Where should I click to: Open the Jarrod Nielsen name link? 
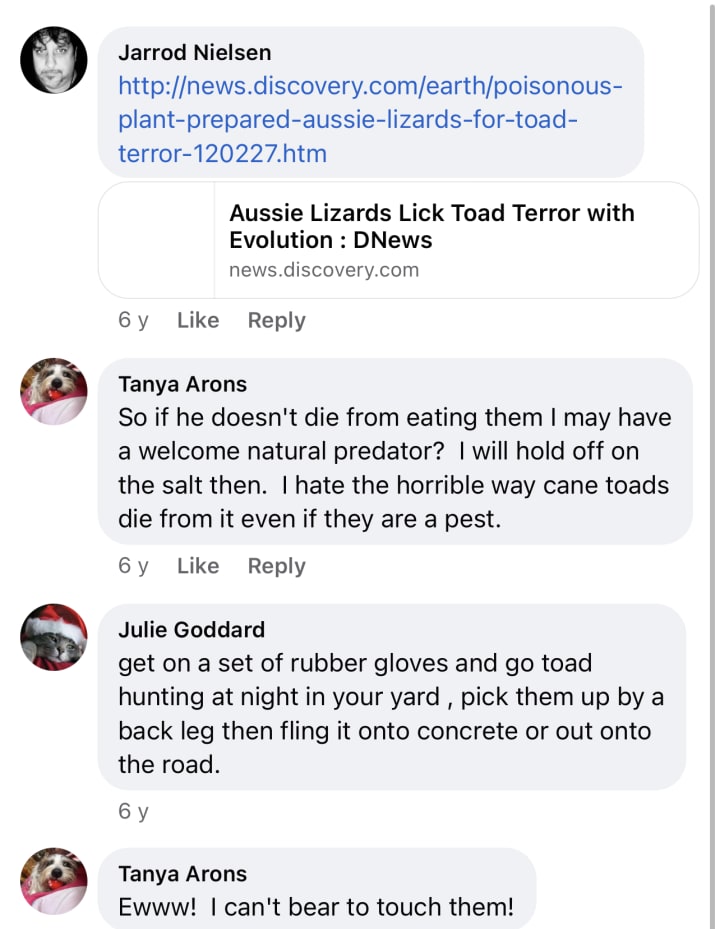click(195, 52)
